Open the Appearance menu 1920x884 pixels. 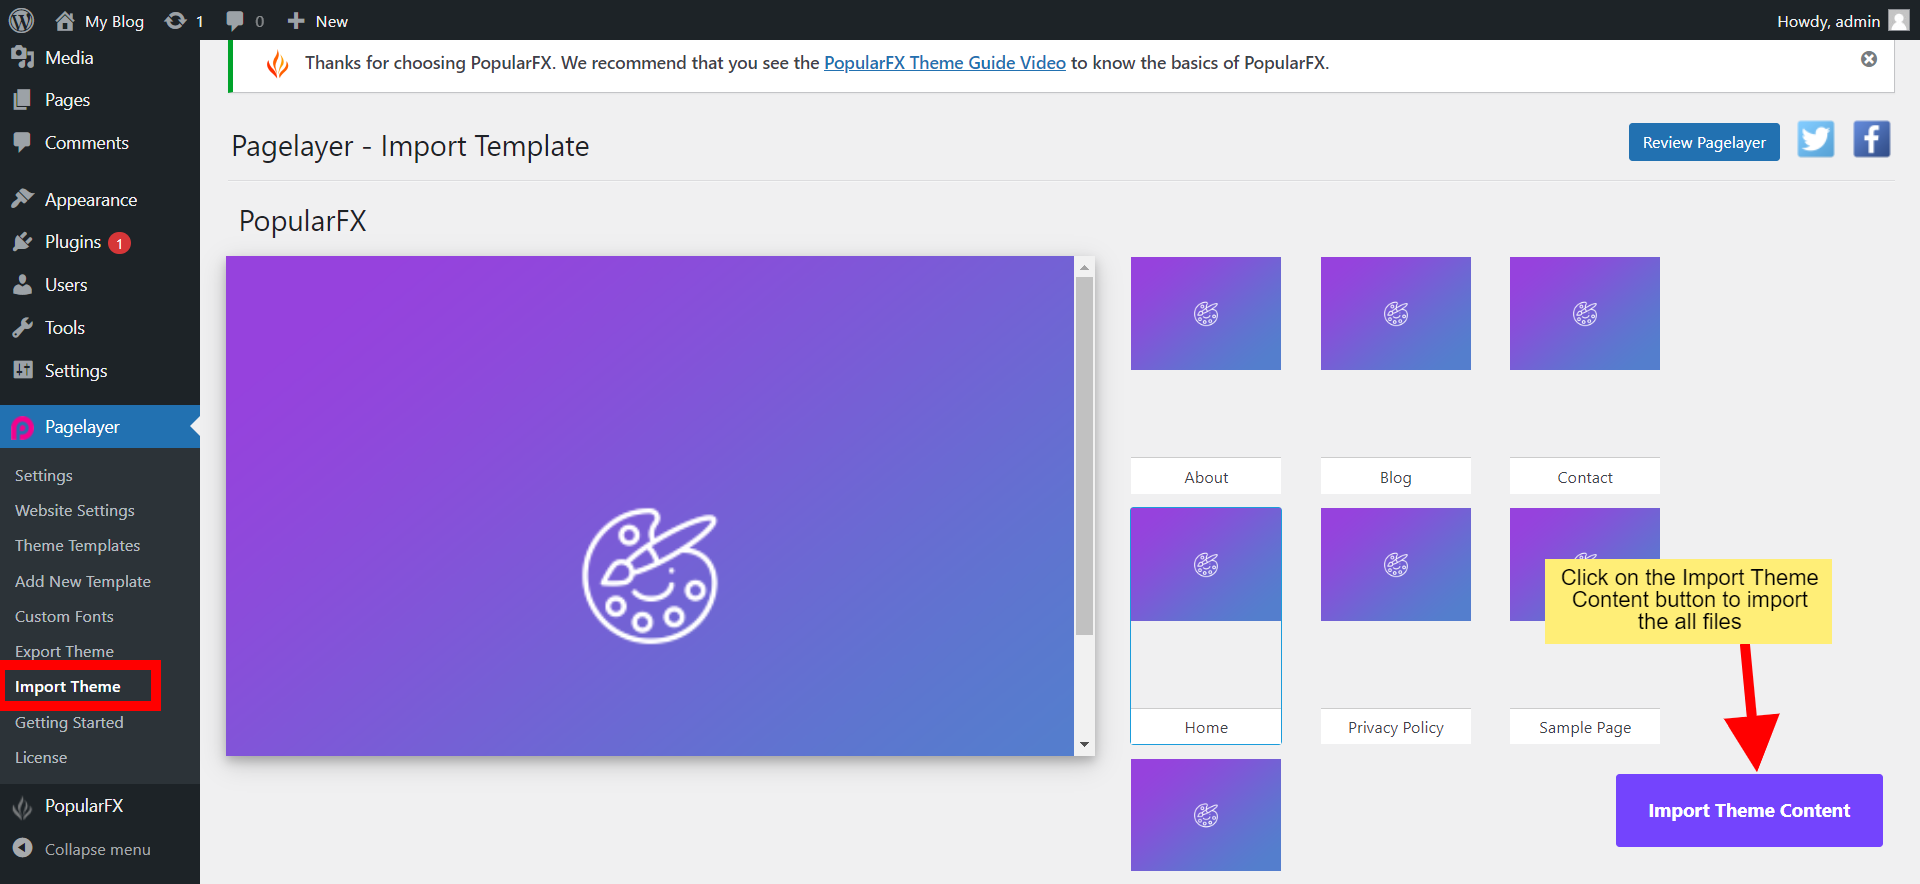90,200
